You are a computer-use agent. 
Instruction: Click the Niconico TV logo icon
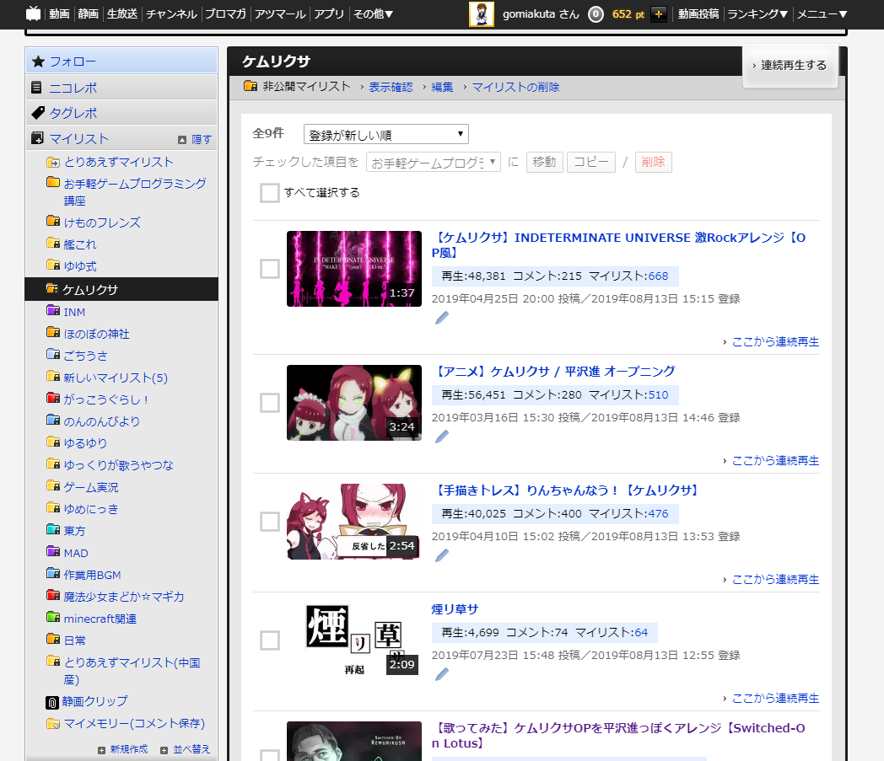(33, 14)
